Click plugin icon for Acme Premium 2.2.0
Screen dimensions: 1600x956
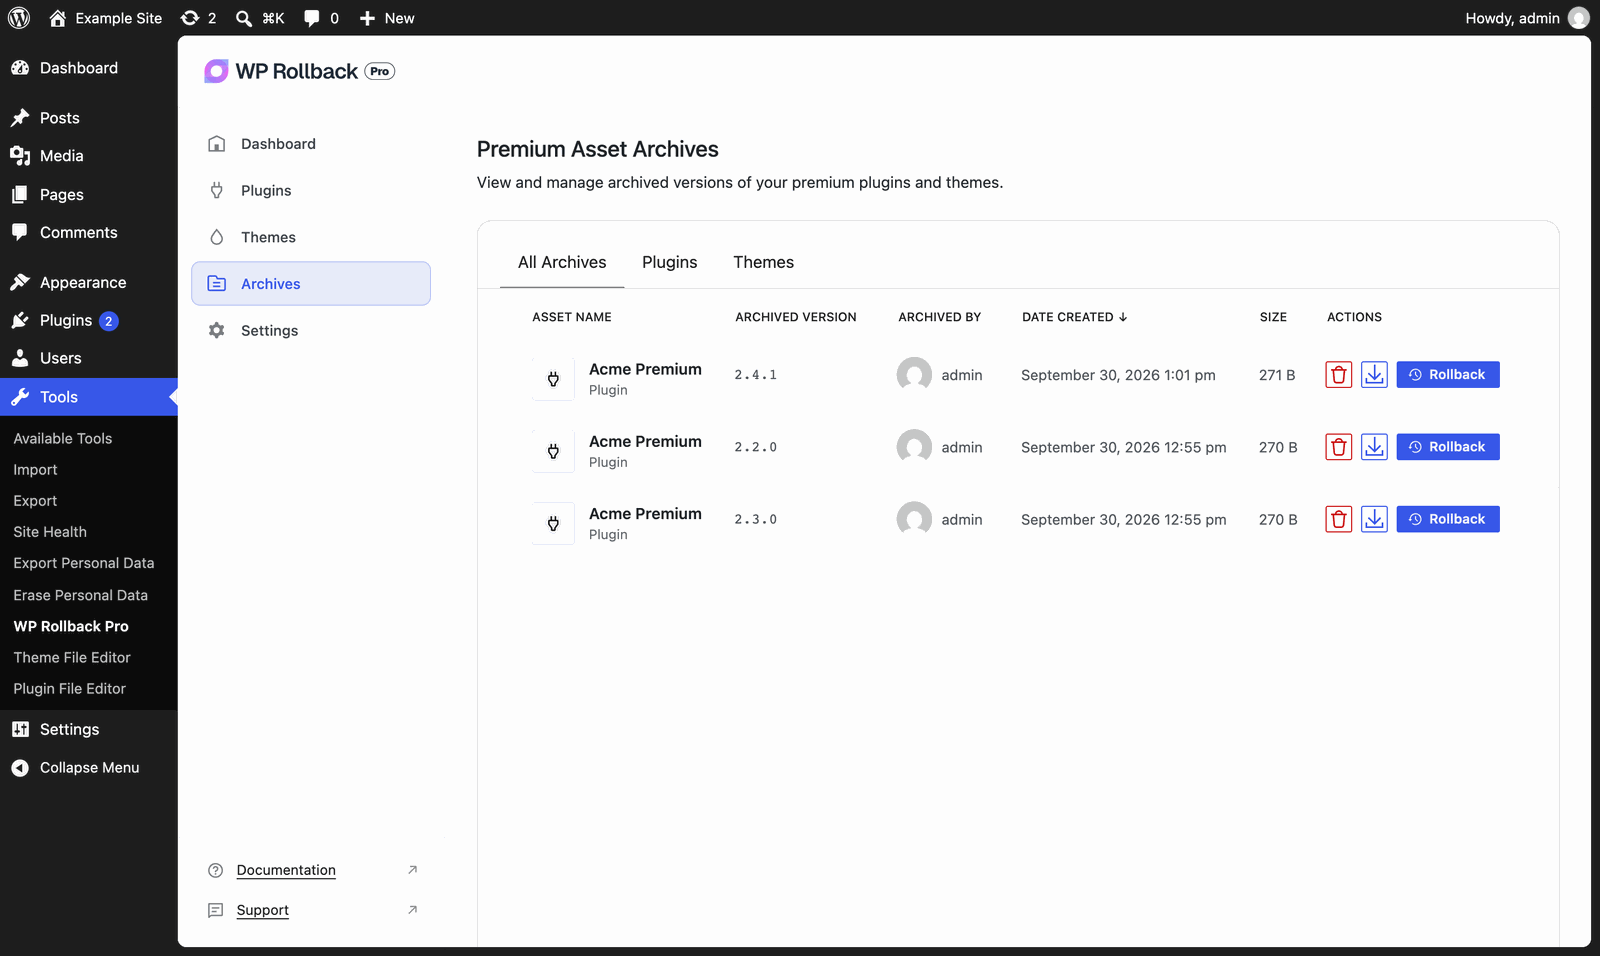553,451
